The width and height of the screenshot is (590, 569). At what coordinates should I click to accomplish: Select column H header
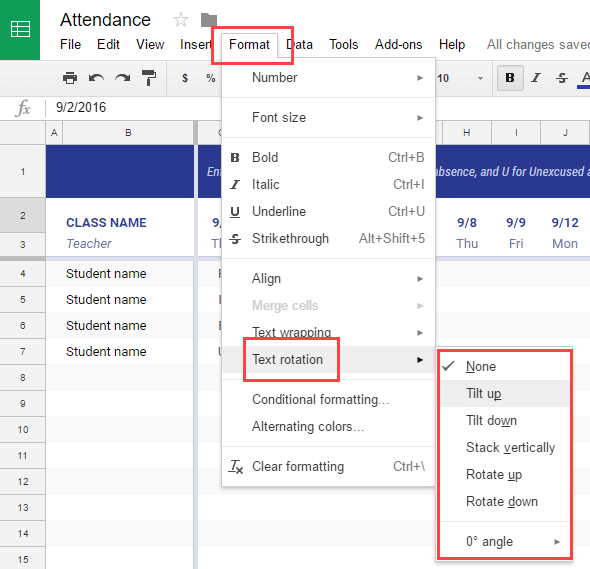pos(467,132)
